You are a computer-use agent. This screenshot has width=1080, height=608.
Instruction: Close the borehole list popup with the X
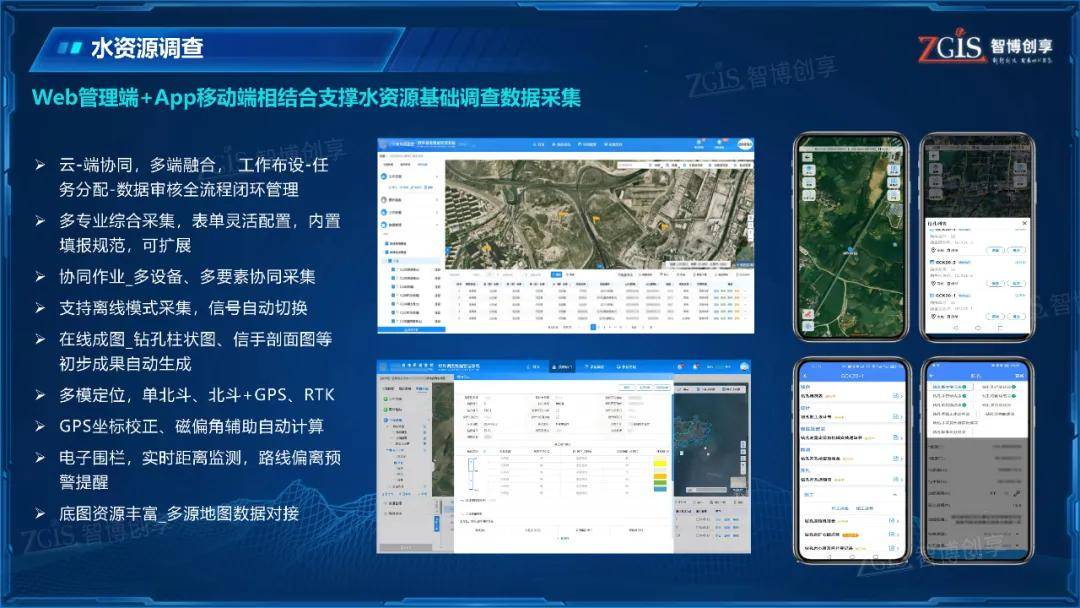pyautogui.click(x=1022, y=222)
